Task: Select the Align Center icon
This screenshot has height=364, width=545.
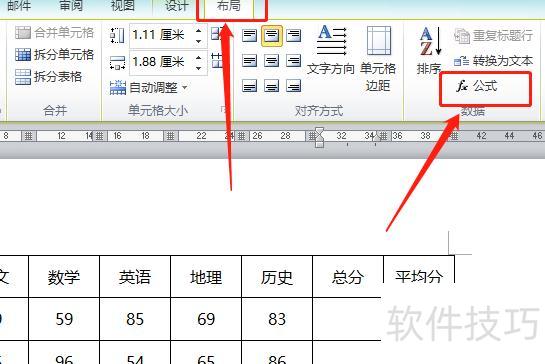Action: pyautogui.click(x=271, y=60)
